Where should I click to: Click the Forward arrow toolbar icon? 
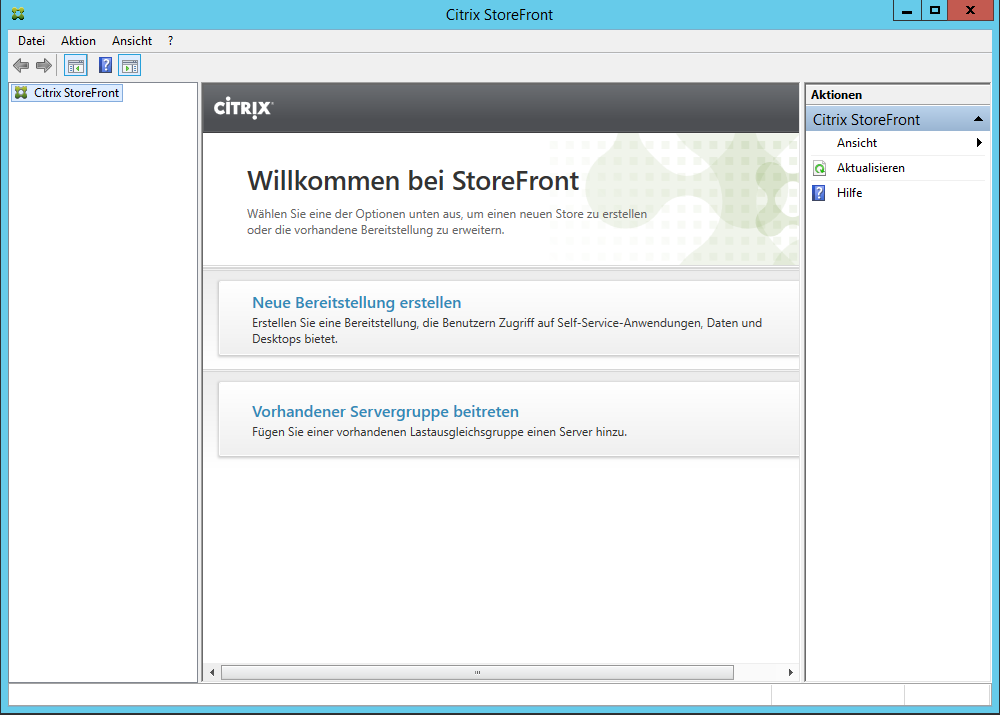44,65
